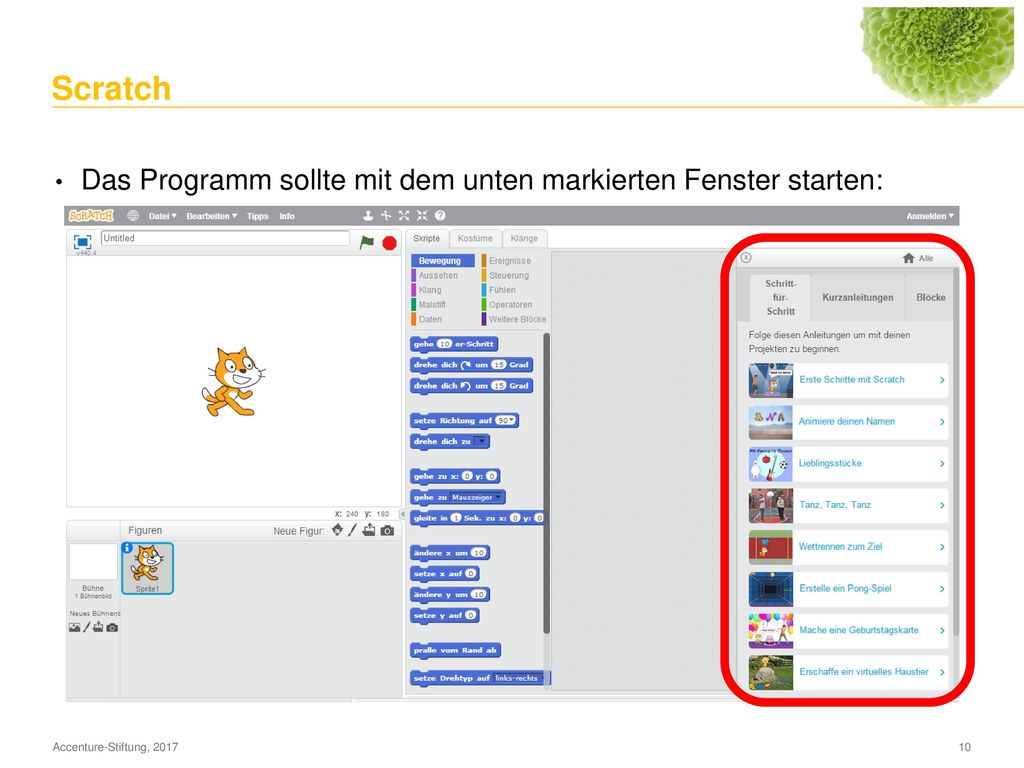Select the Fühlen block category
The width and height of the screenshot is (1024, 768).
click(502, 290)
